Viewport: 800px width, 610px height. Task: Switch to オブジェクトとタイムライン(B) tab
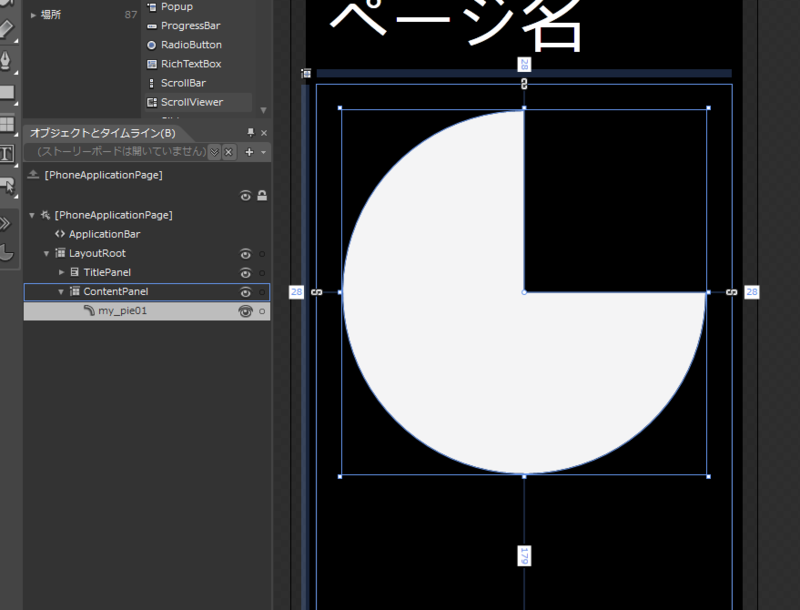click(103, 133)
